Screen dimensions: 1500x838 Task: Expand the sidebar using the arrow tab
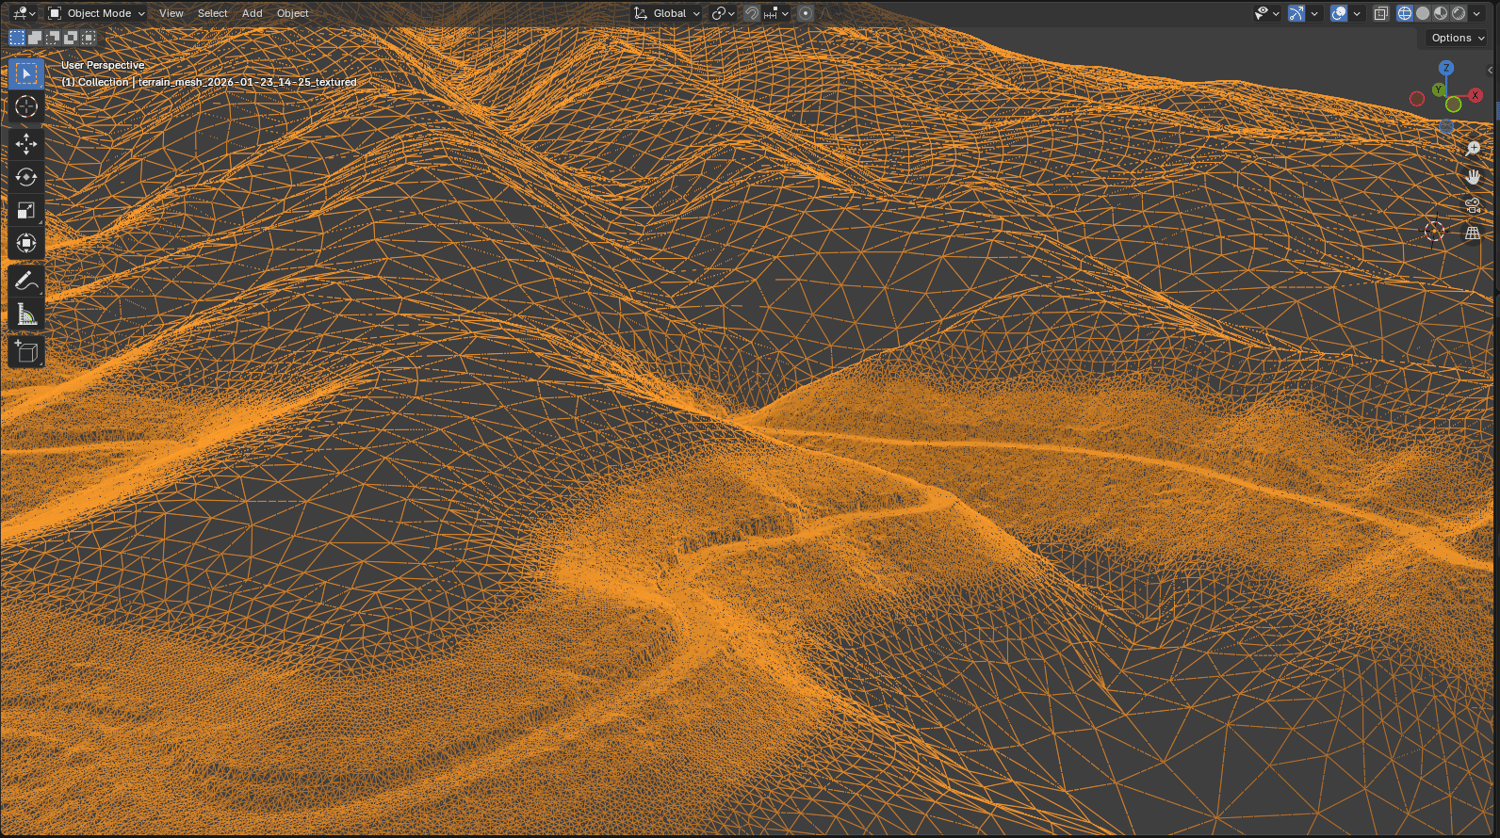[1491, 70]
